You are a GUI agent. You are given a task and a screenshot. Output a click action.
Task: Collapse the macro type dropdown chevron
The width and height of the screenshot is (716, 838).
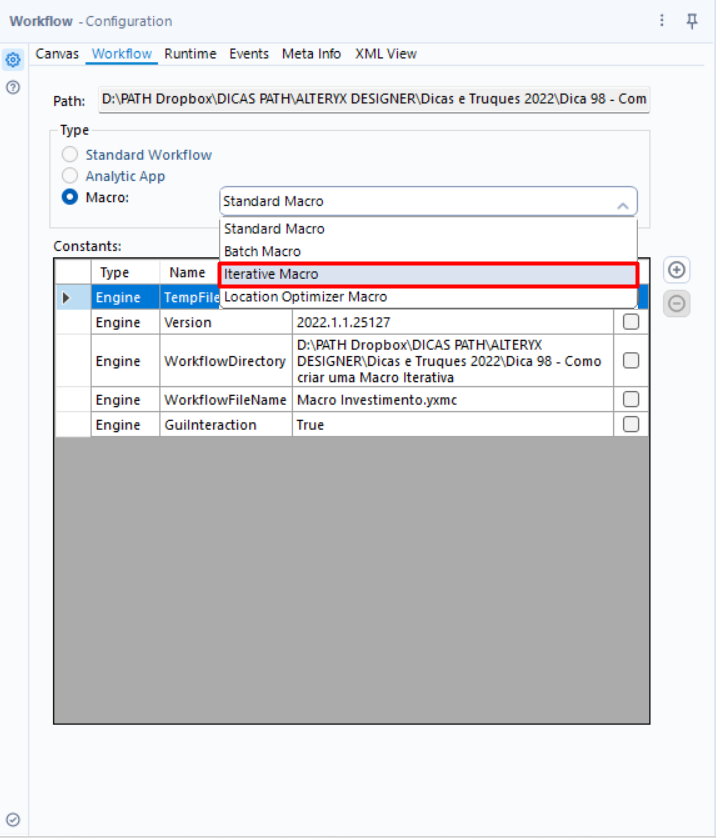[622, 206]
